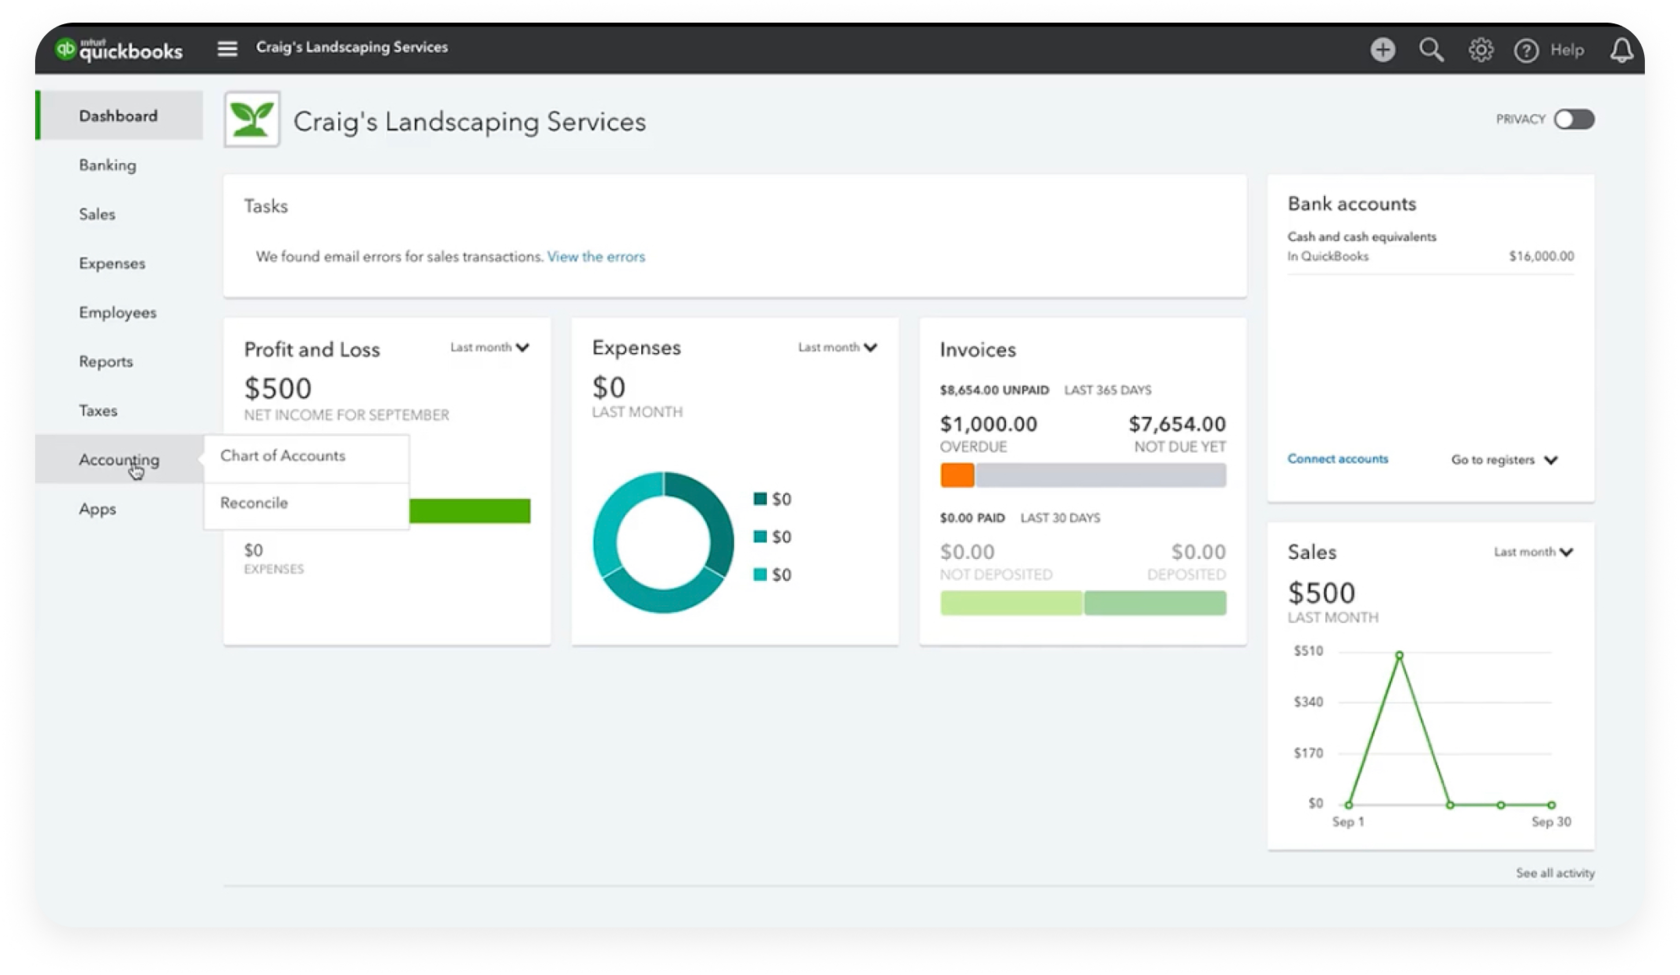Click the search magnifier icon
The width and height of the screenshot is (1680, 975).
pos(1431,48)
